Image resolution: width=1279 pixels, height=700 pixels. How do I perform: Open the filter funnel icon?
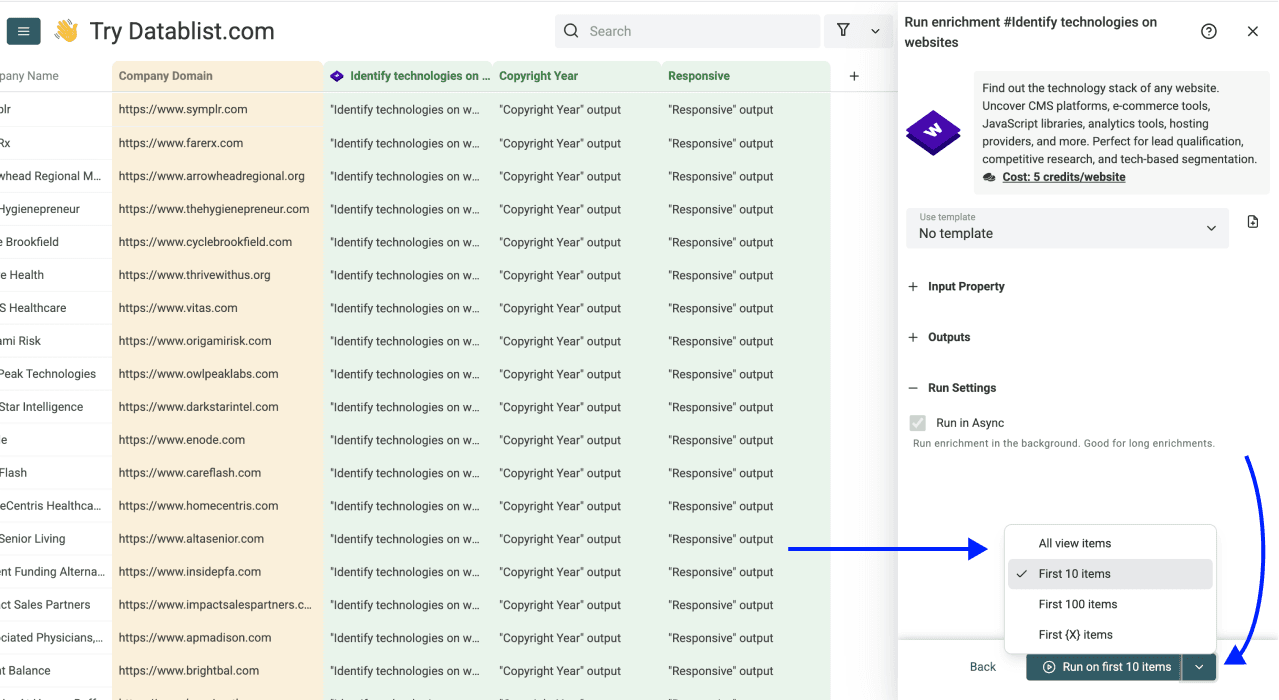pos(843,31)
